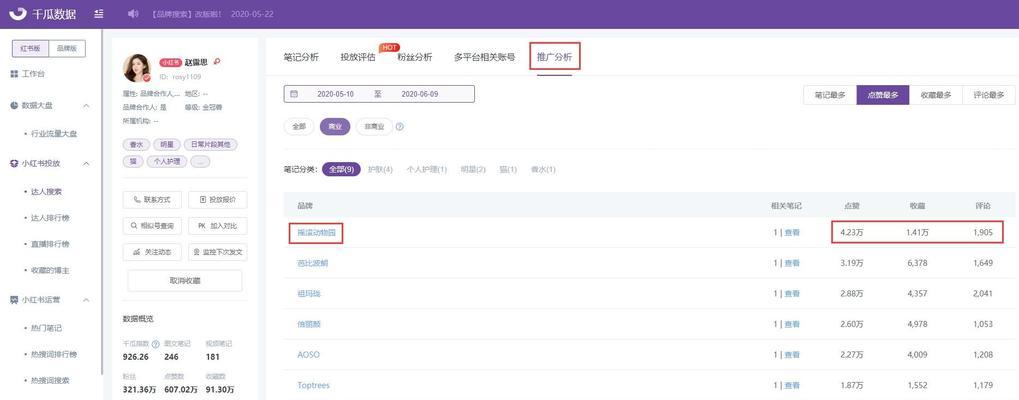The width and height of the screenshot is (1019, 400).
Task: Select the 商业 filter
Action: coord(335,127)
